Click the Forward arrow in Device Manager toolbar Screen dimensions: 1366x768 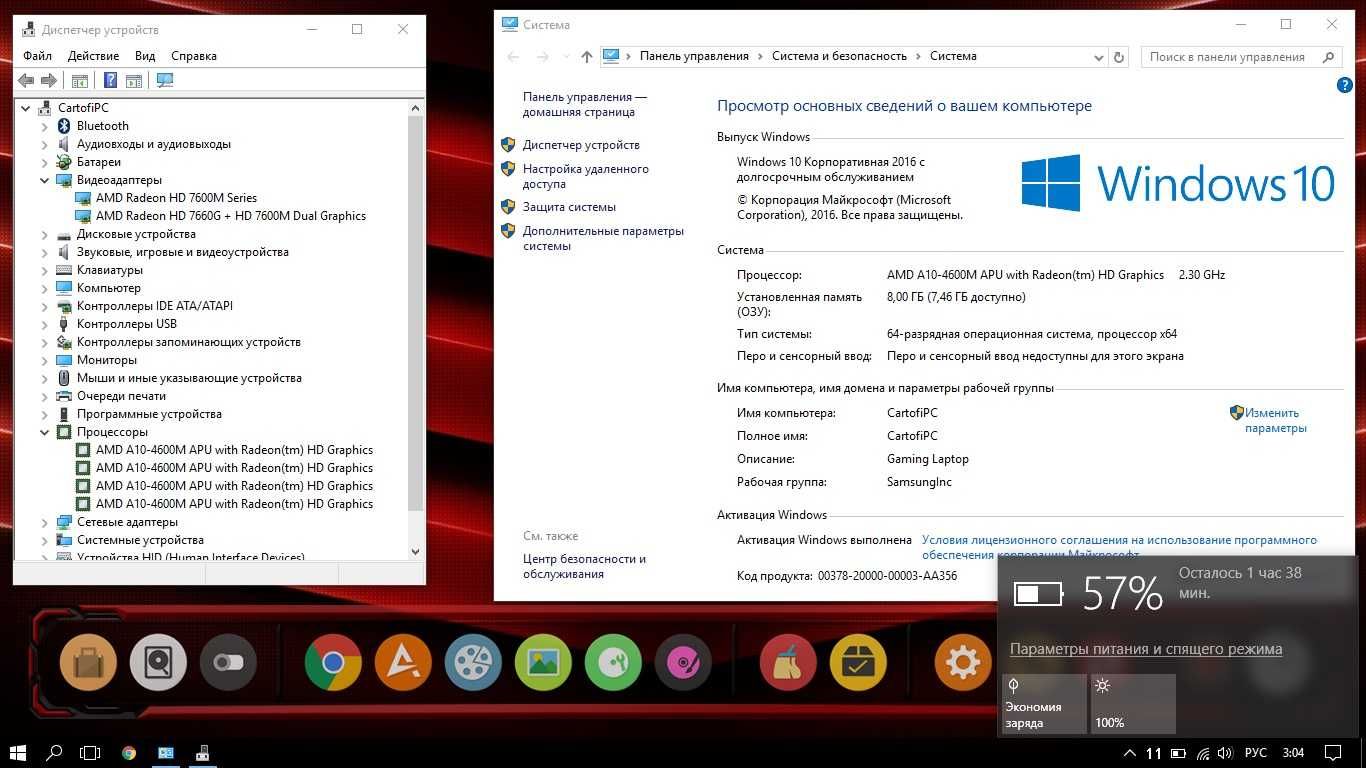[48, 80]
